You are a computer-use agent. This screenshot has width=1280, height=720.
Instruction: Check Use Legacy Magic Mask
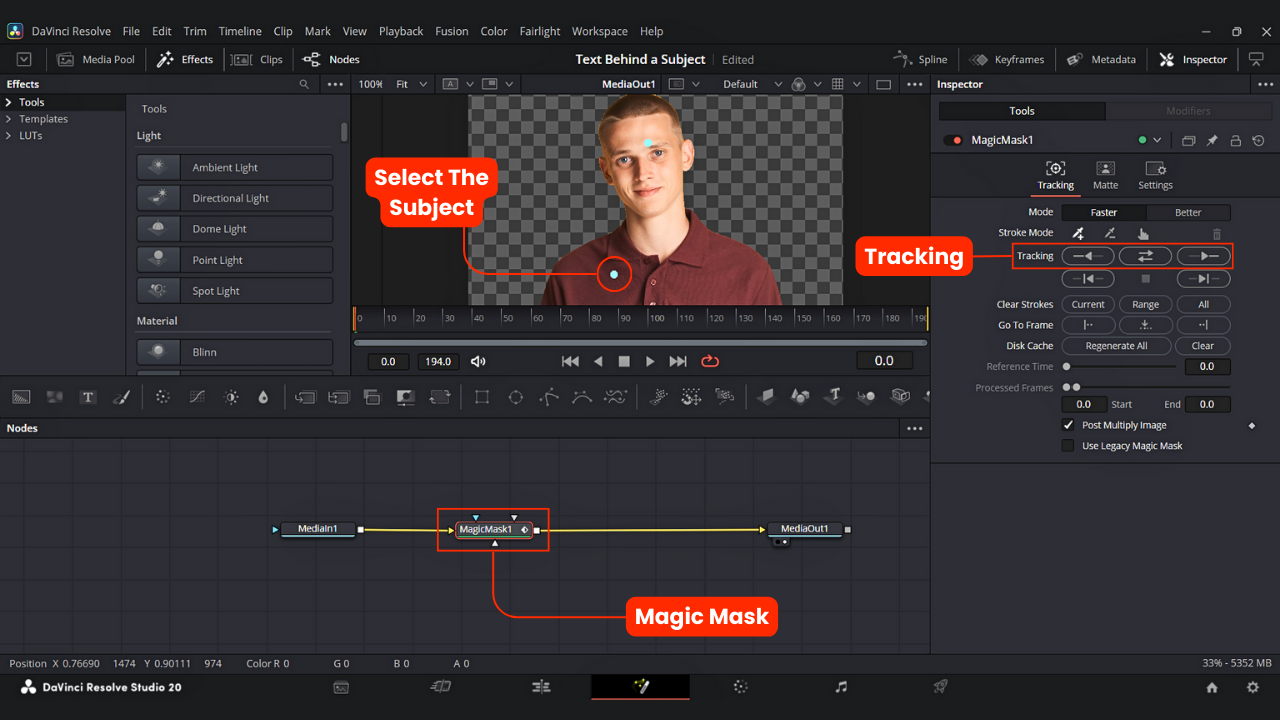coord(1068,445)
